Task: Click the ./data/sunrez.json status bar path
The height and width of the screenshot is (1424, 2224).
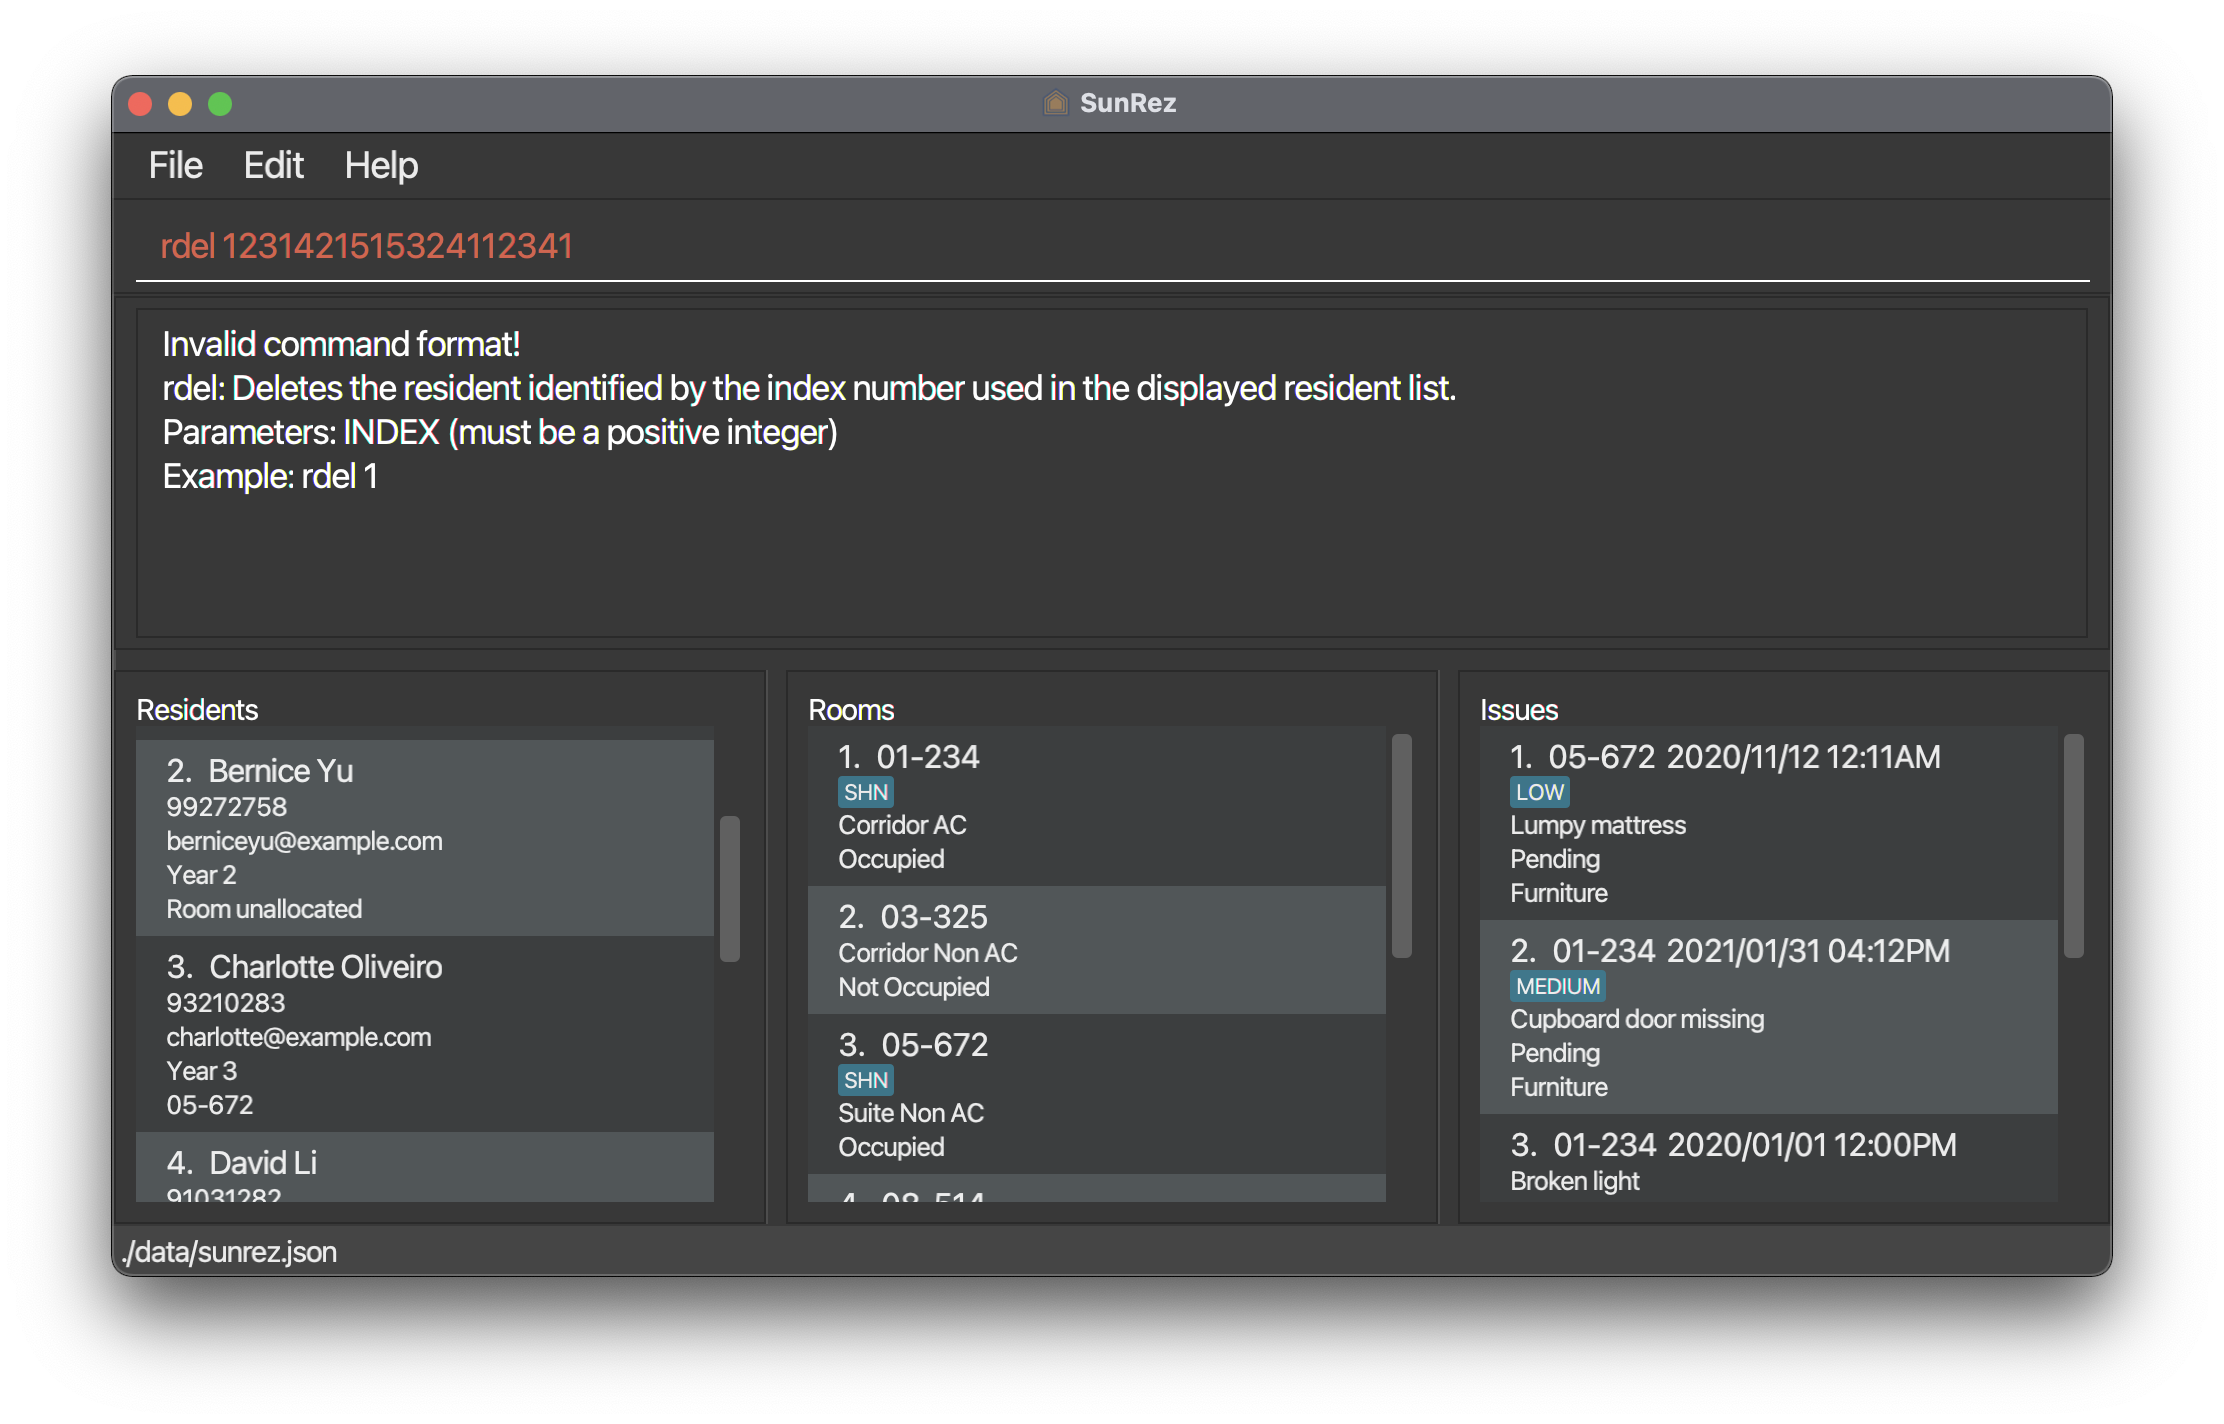Action: [230, 1252]
